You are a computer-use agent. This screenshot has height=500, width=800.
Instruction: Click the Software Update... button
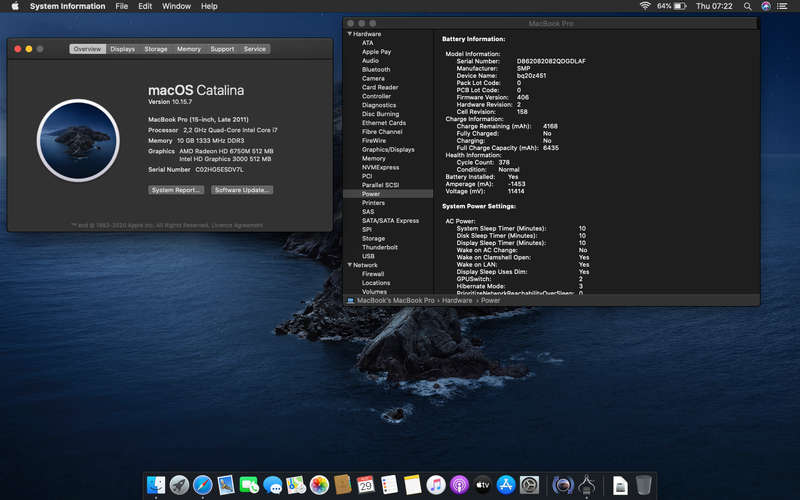tap(242, 190)
